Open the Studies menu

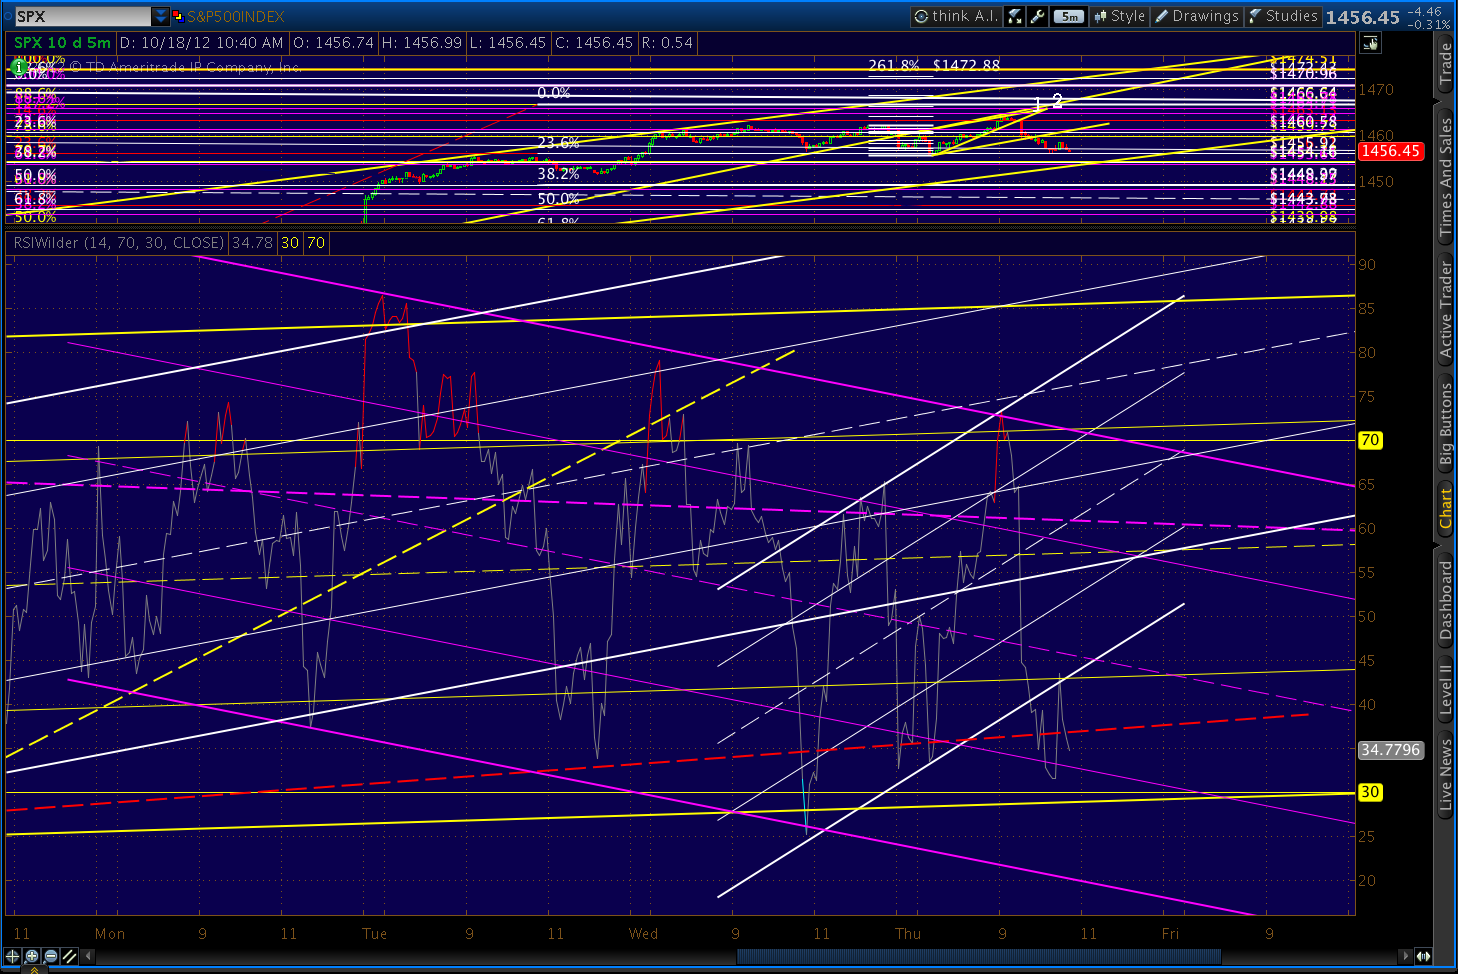(x=1284, y=16)
